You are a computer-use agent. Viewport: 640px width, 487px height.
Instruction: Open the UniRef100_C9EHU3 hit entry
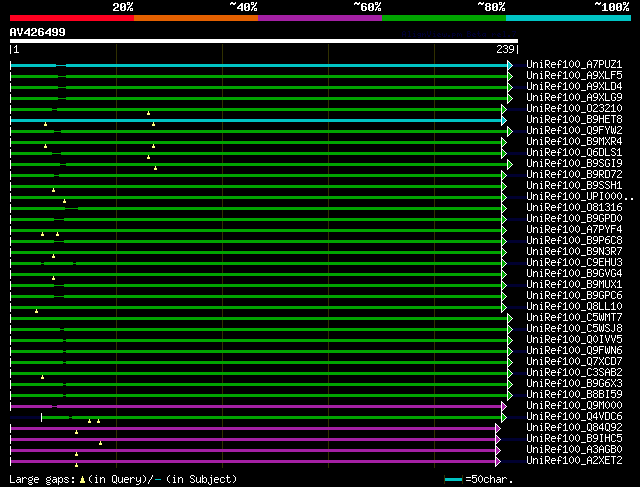coord(574,263)
